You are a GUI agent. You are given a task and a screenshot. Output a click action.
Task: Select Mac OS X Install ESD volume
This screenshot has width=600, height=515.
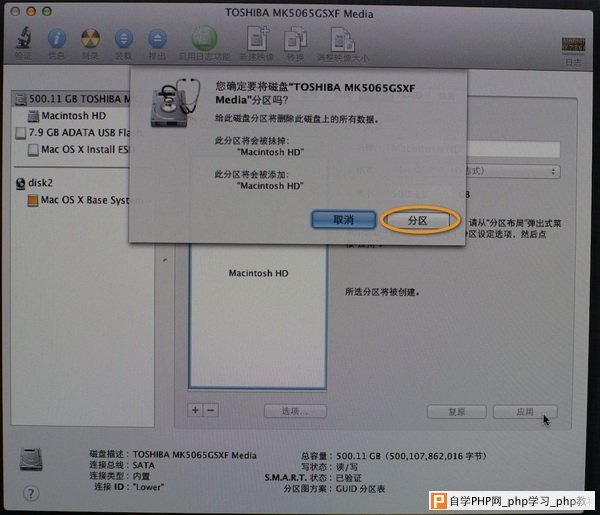pos(79,149)
